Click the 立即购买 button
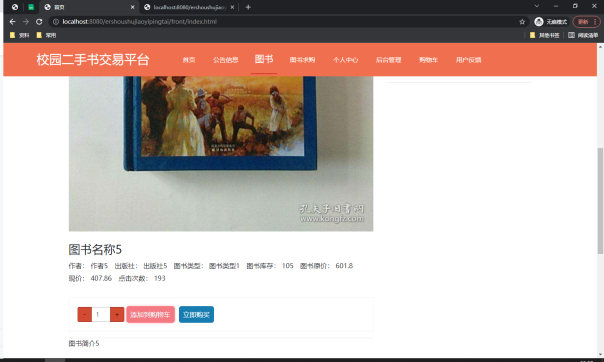 click(x=196, y=315)
